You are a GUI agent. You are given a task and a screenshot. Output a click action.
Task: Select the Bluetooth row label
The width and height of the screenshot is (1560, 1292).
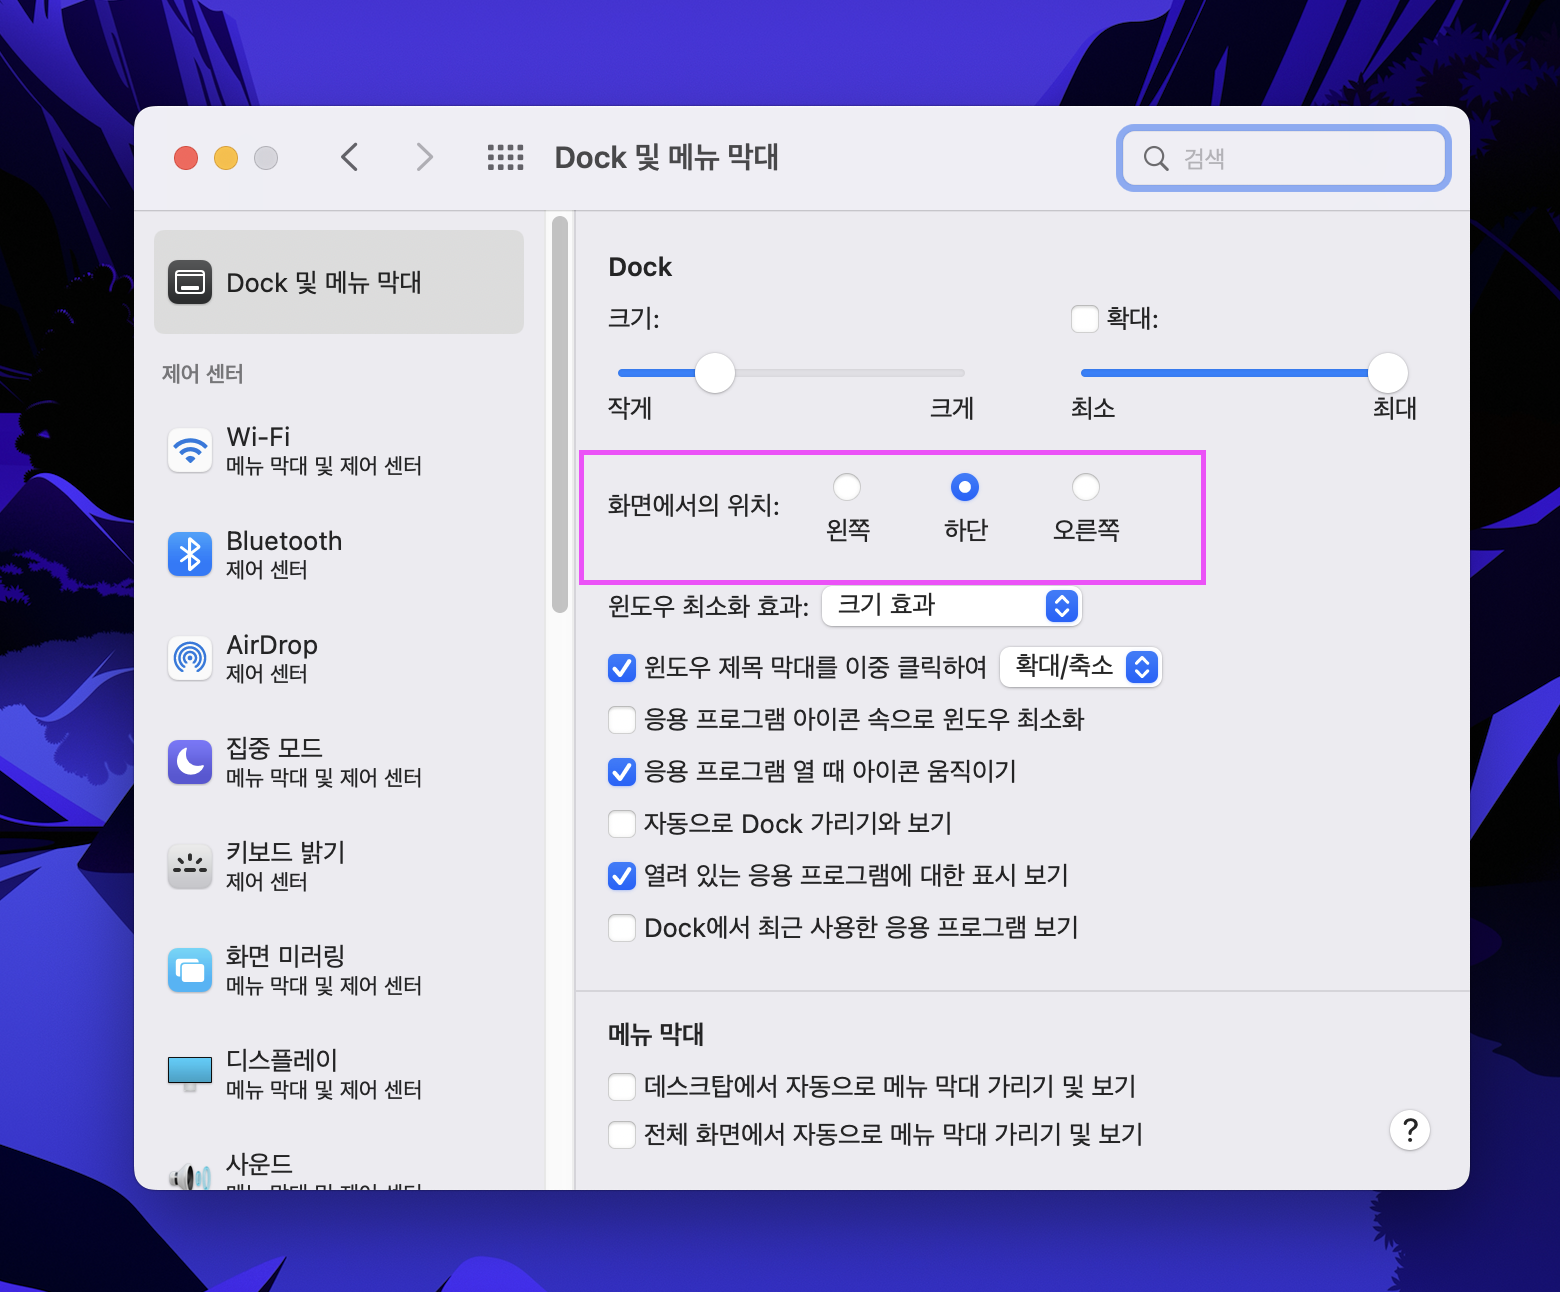click(284, 541)
